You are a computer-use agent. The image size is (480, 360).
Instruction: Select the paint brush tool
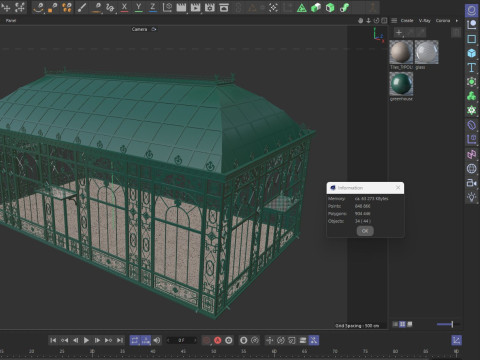(82, 7)
